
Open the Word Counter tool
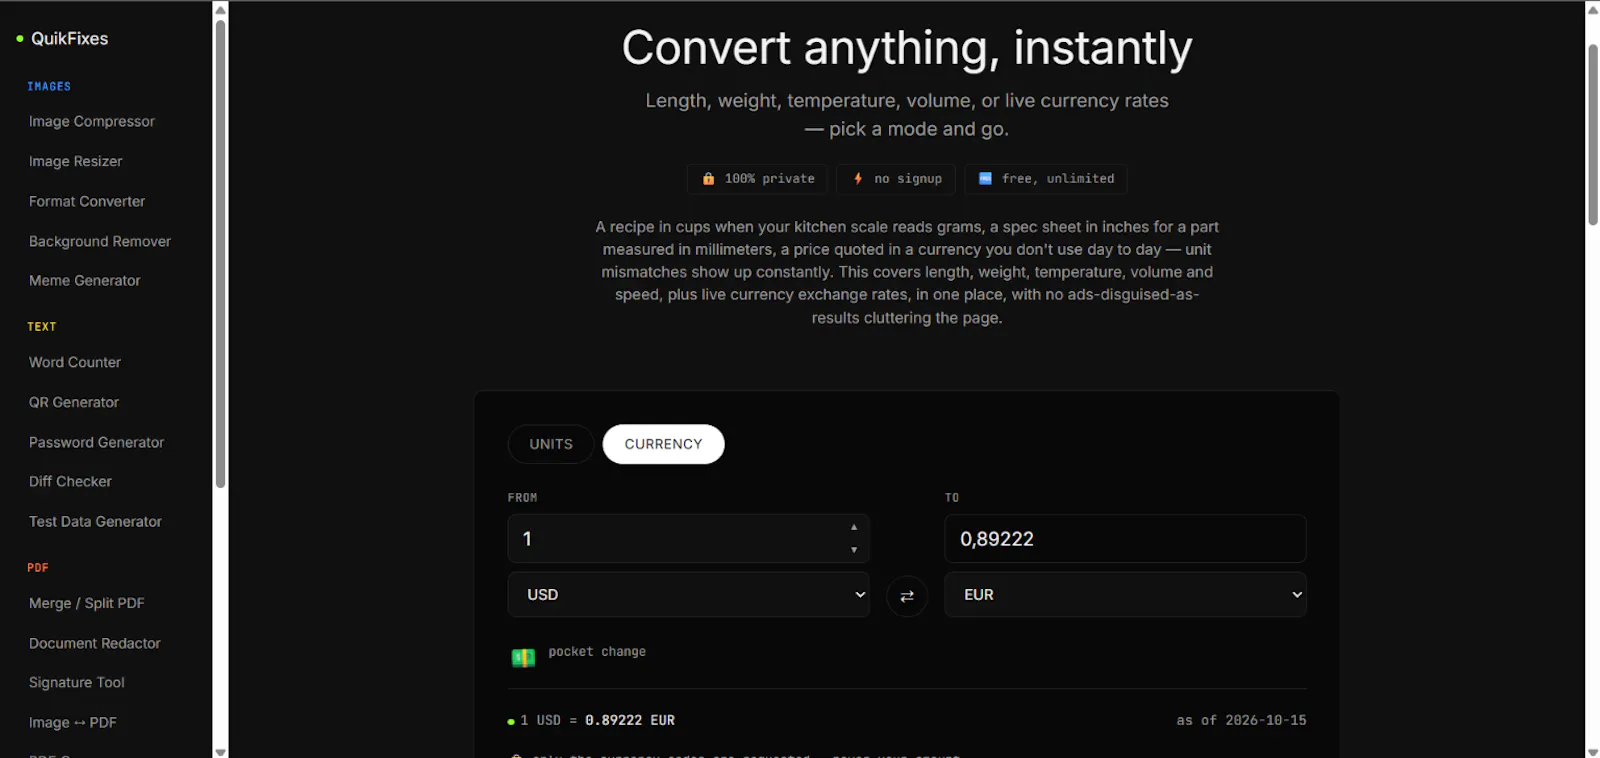[x=75, y=362]
